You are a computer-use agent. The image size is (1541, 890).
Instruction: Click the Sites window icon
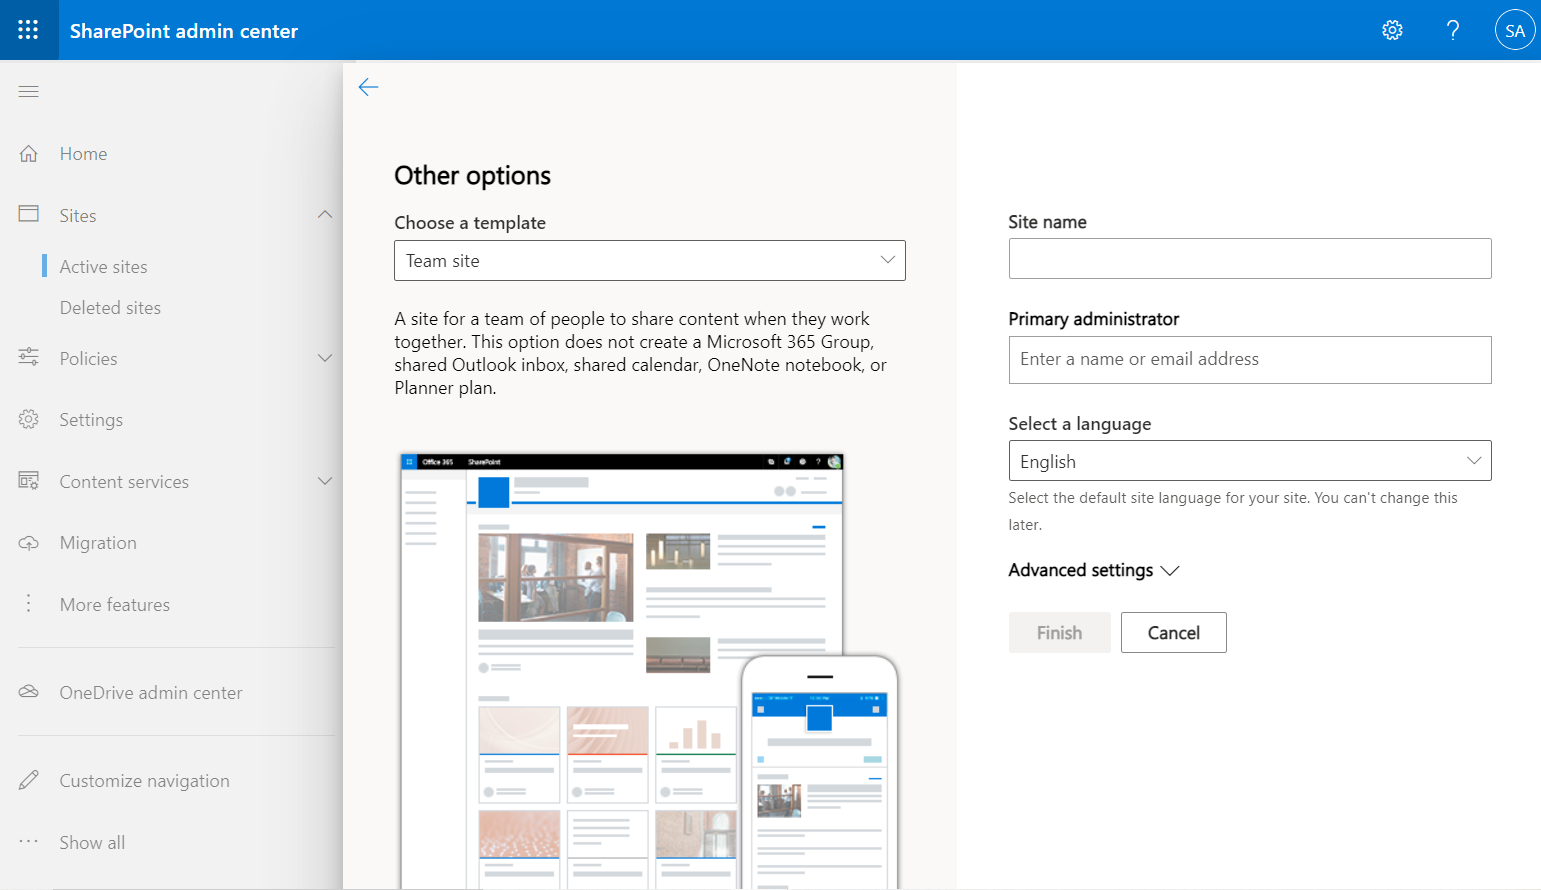29,214
